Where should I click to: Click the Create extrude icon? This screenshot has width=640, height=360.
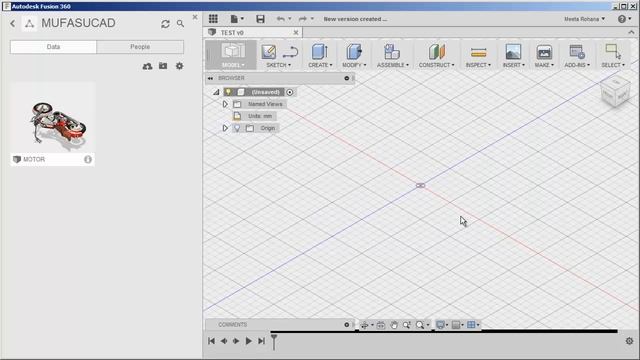click(320, 52)
